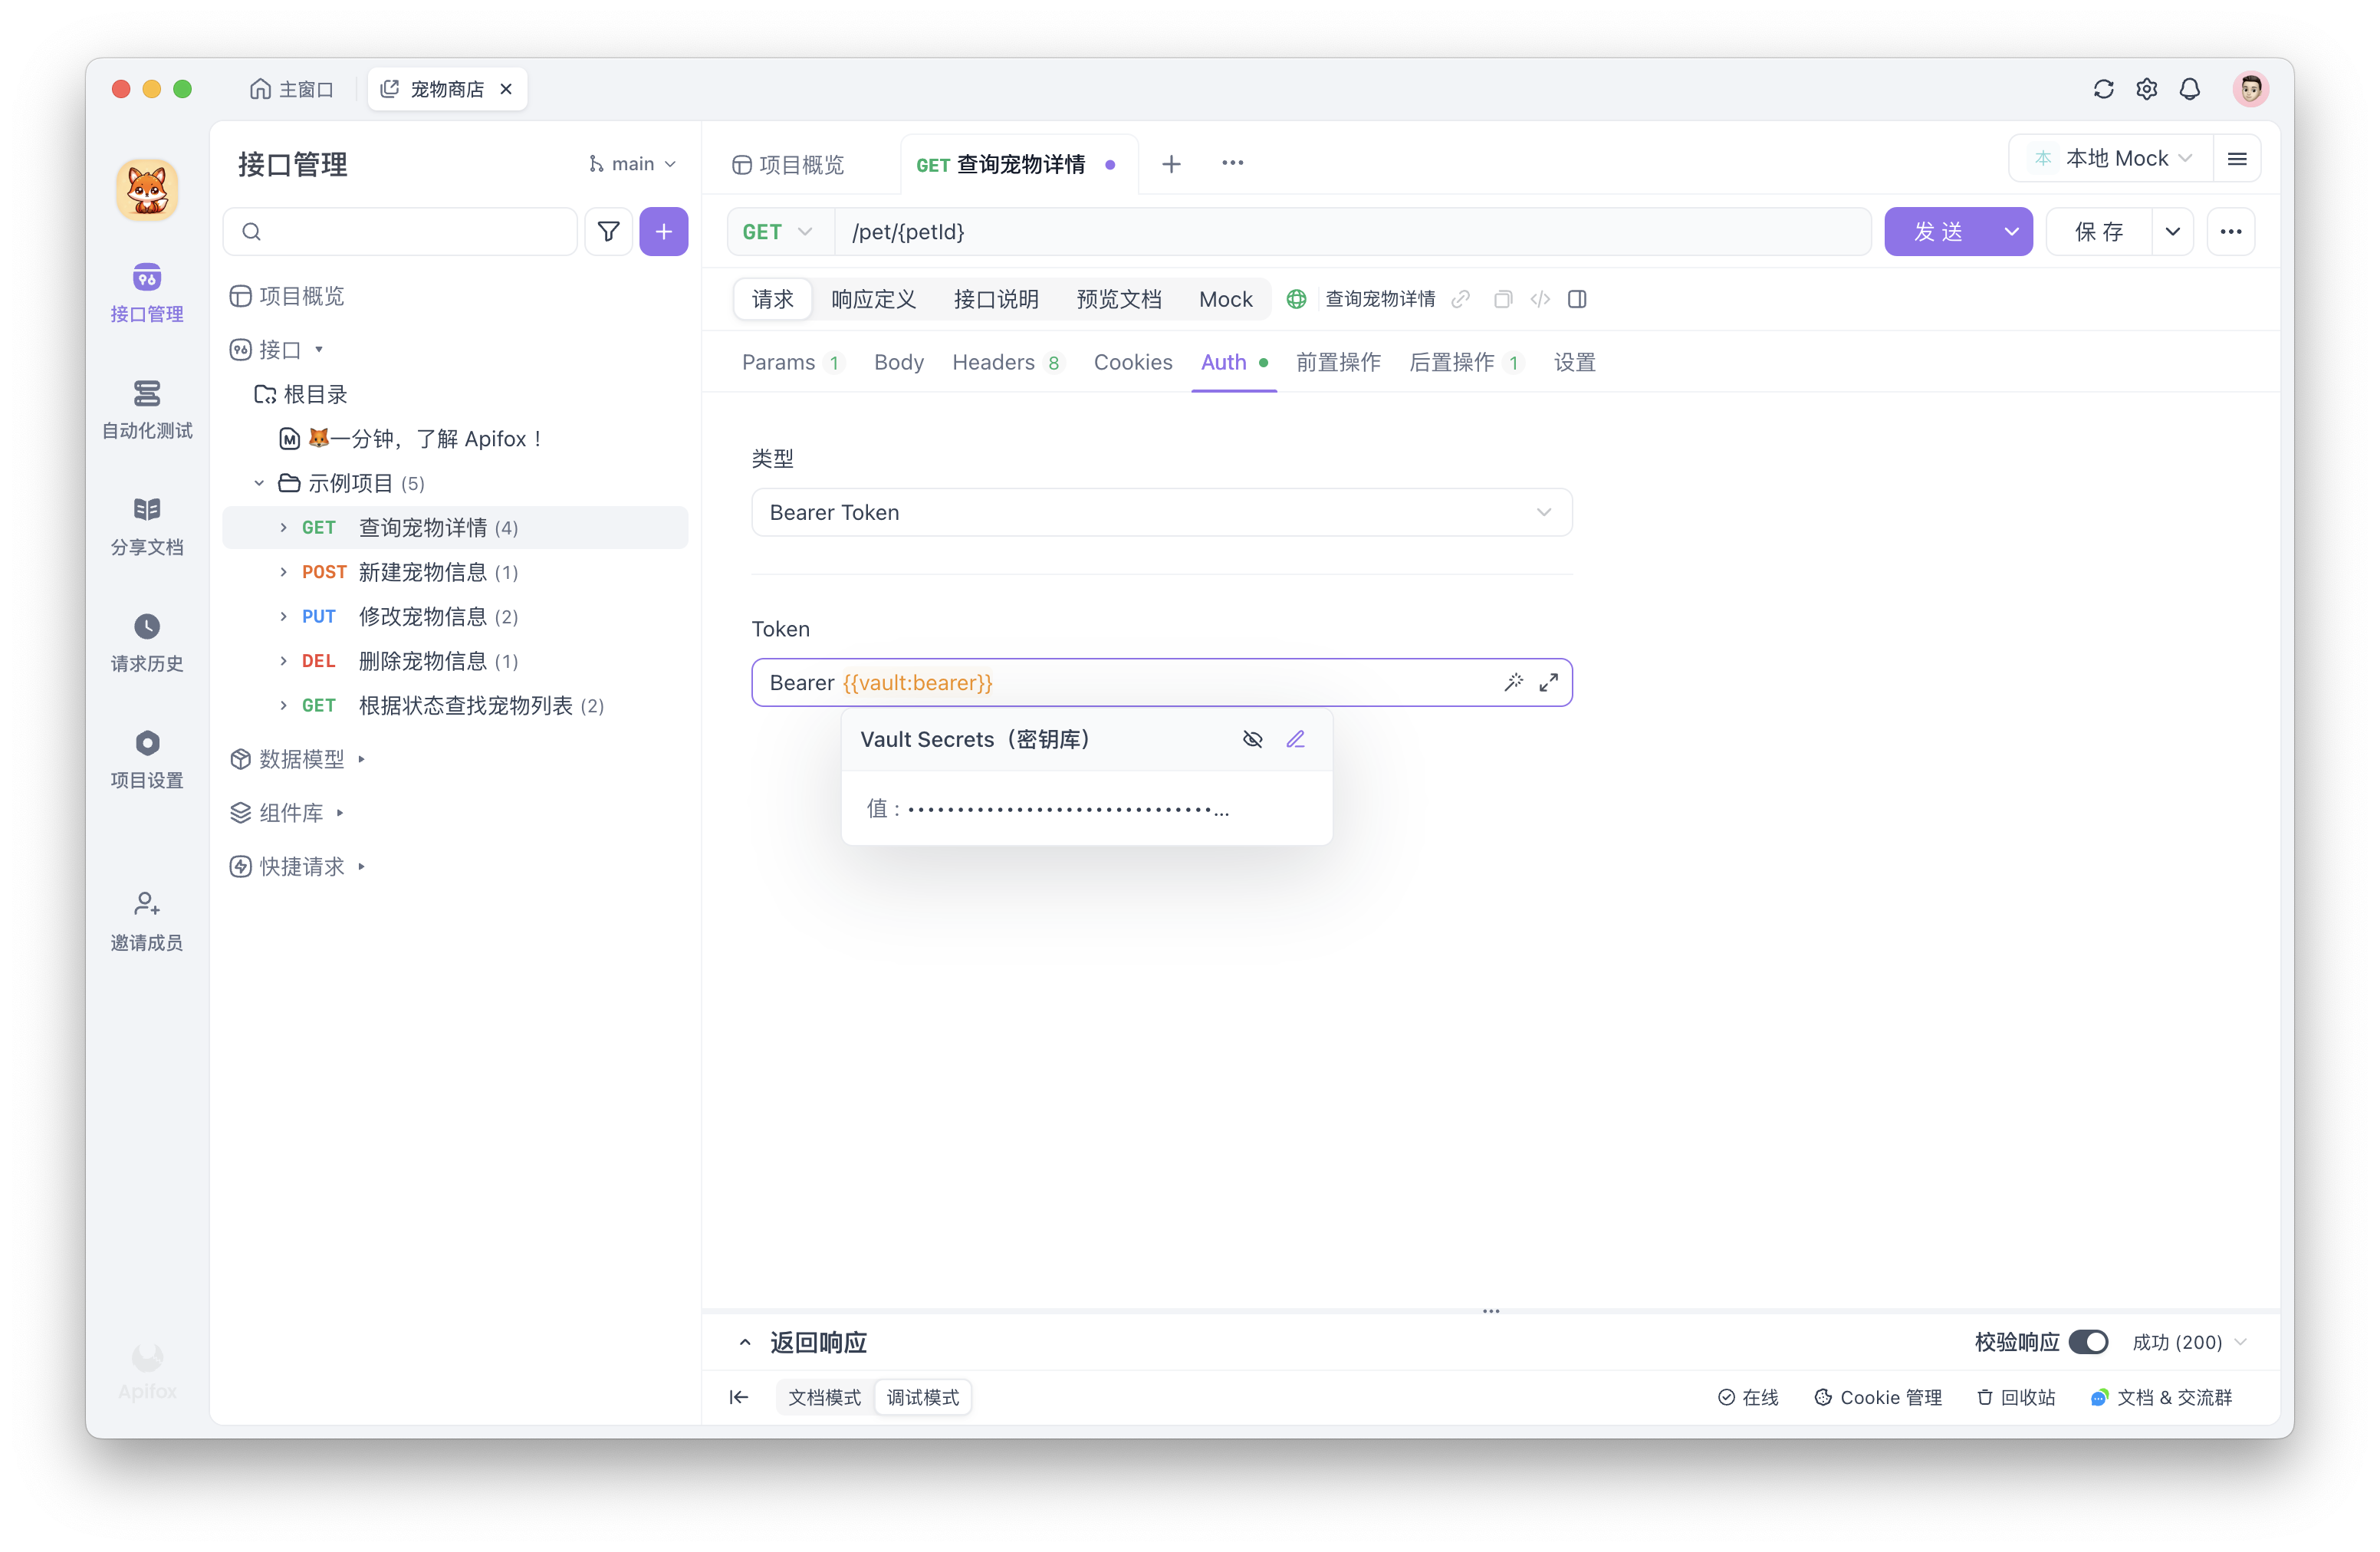Toggle the 校验响应 switch
The image size is (2380, 1552).
(x=2088, y=1342)
